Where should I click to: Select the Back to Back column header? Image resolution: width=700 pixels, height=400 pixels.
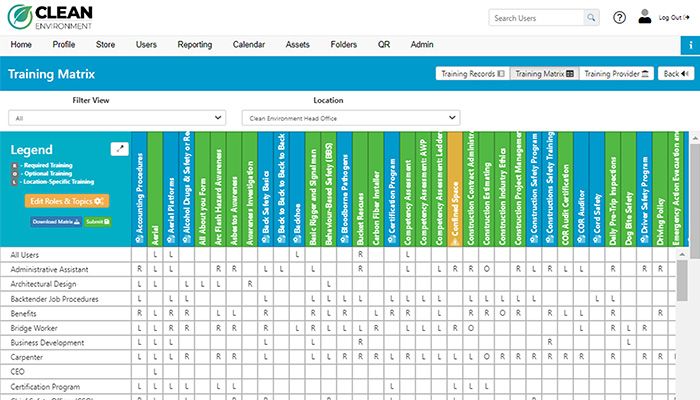[x=281, y=189]
